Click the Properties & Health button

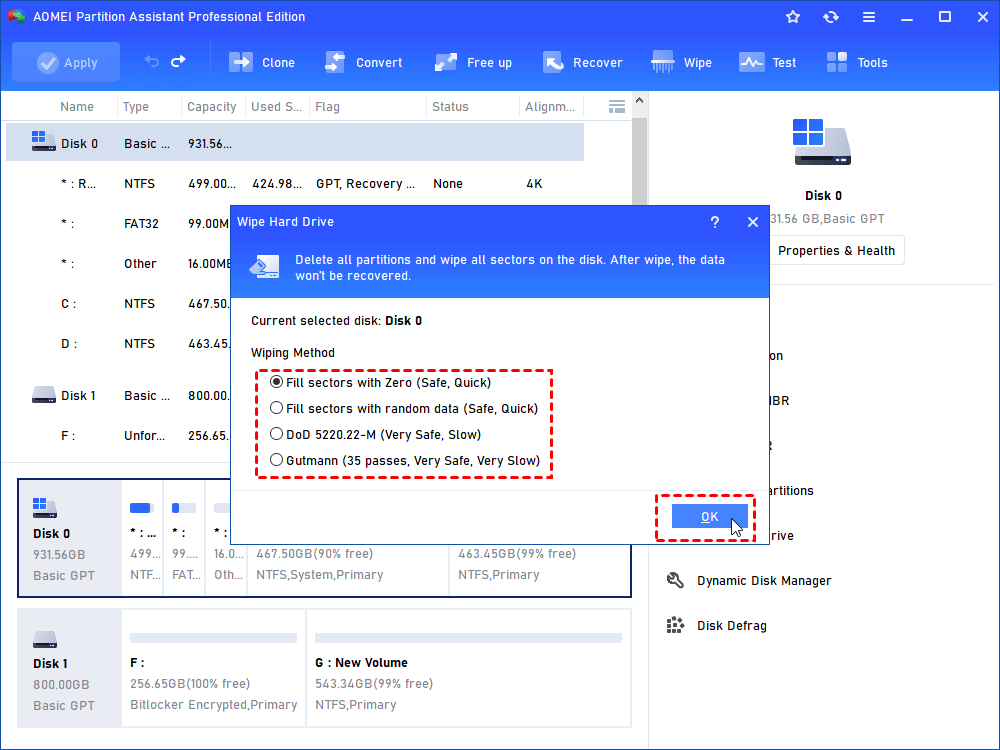pos(836,251)
